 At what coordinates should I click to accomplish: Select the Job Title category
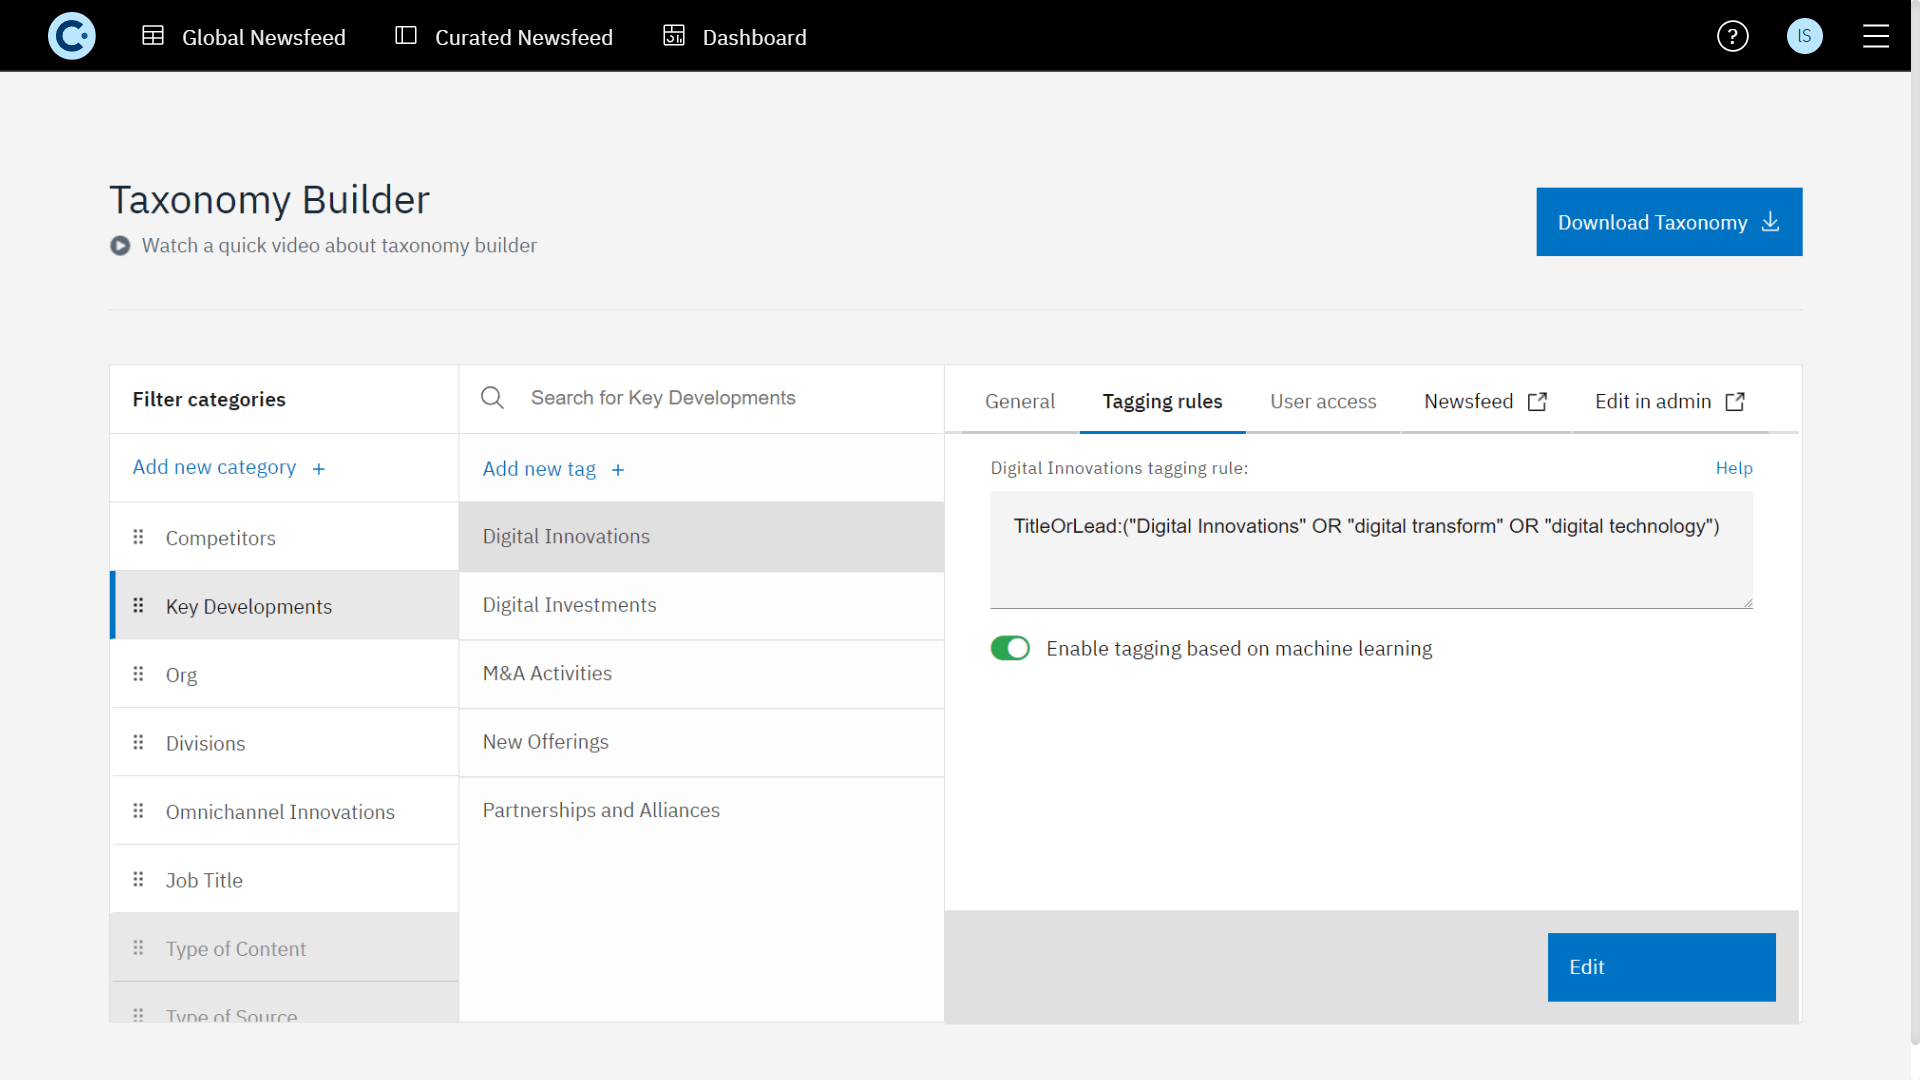tap(284, 879)
